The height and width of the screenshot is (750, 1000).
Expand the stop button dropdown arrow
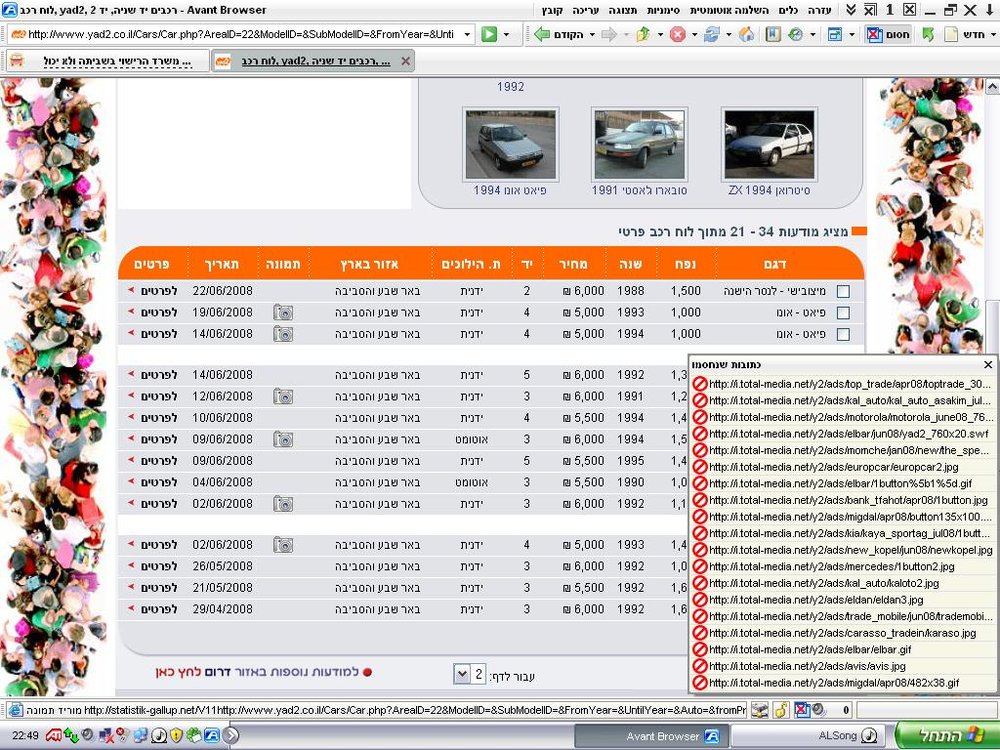tap(694, 34)
